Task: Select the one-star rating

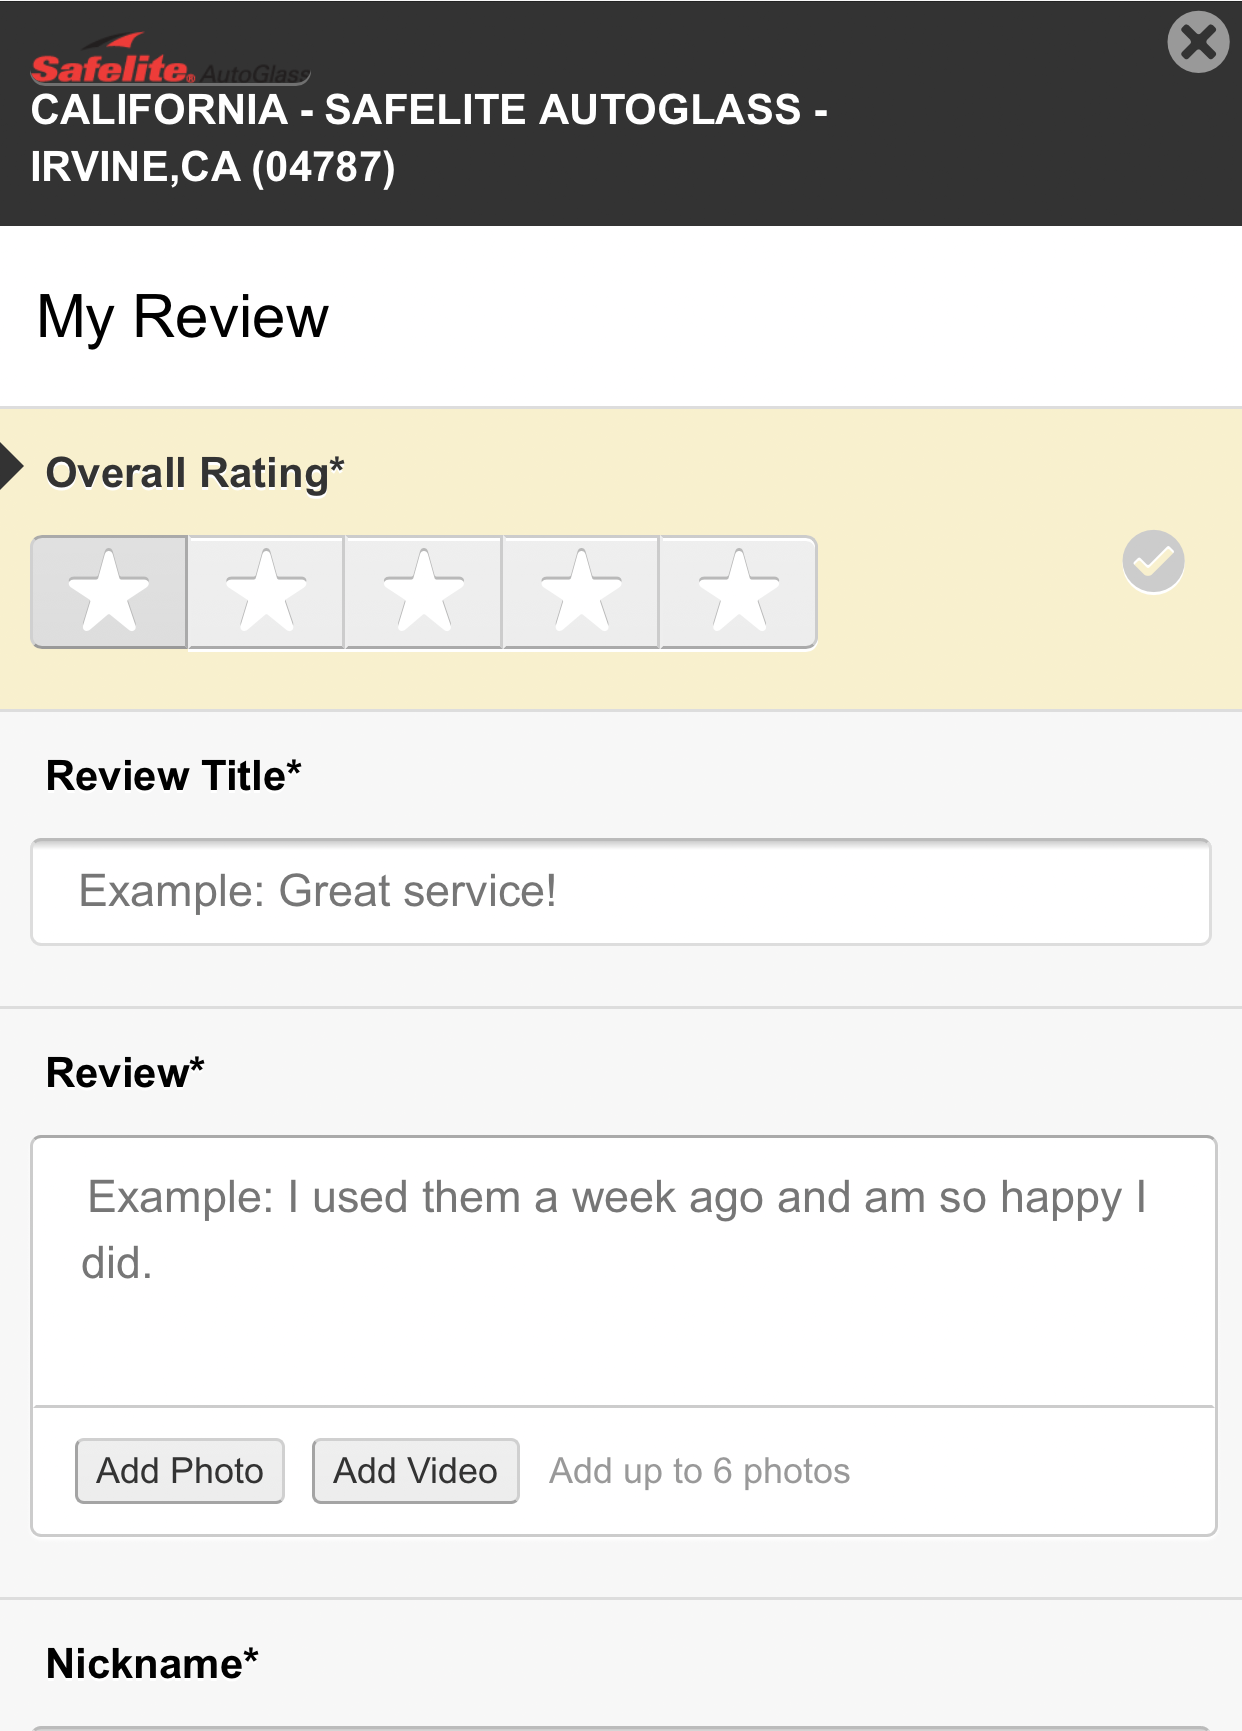Action: pyautogui.click(x=109, y=592)
